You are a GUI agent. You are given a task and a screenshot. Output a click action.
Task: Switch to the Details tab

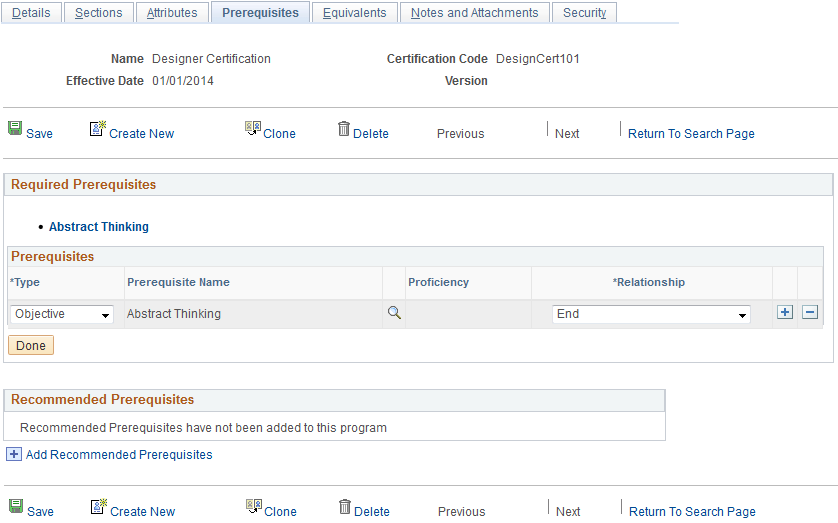click(31, 12)
